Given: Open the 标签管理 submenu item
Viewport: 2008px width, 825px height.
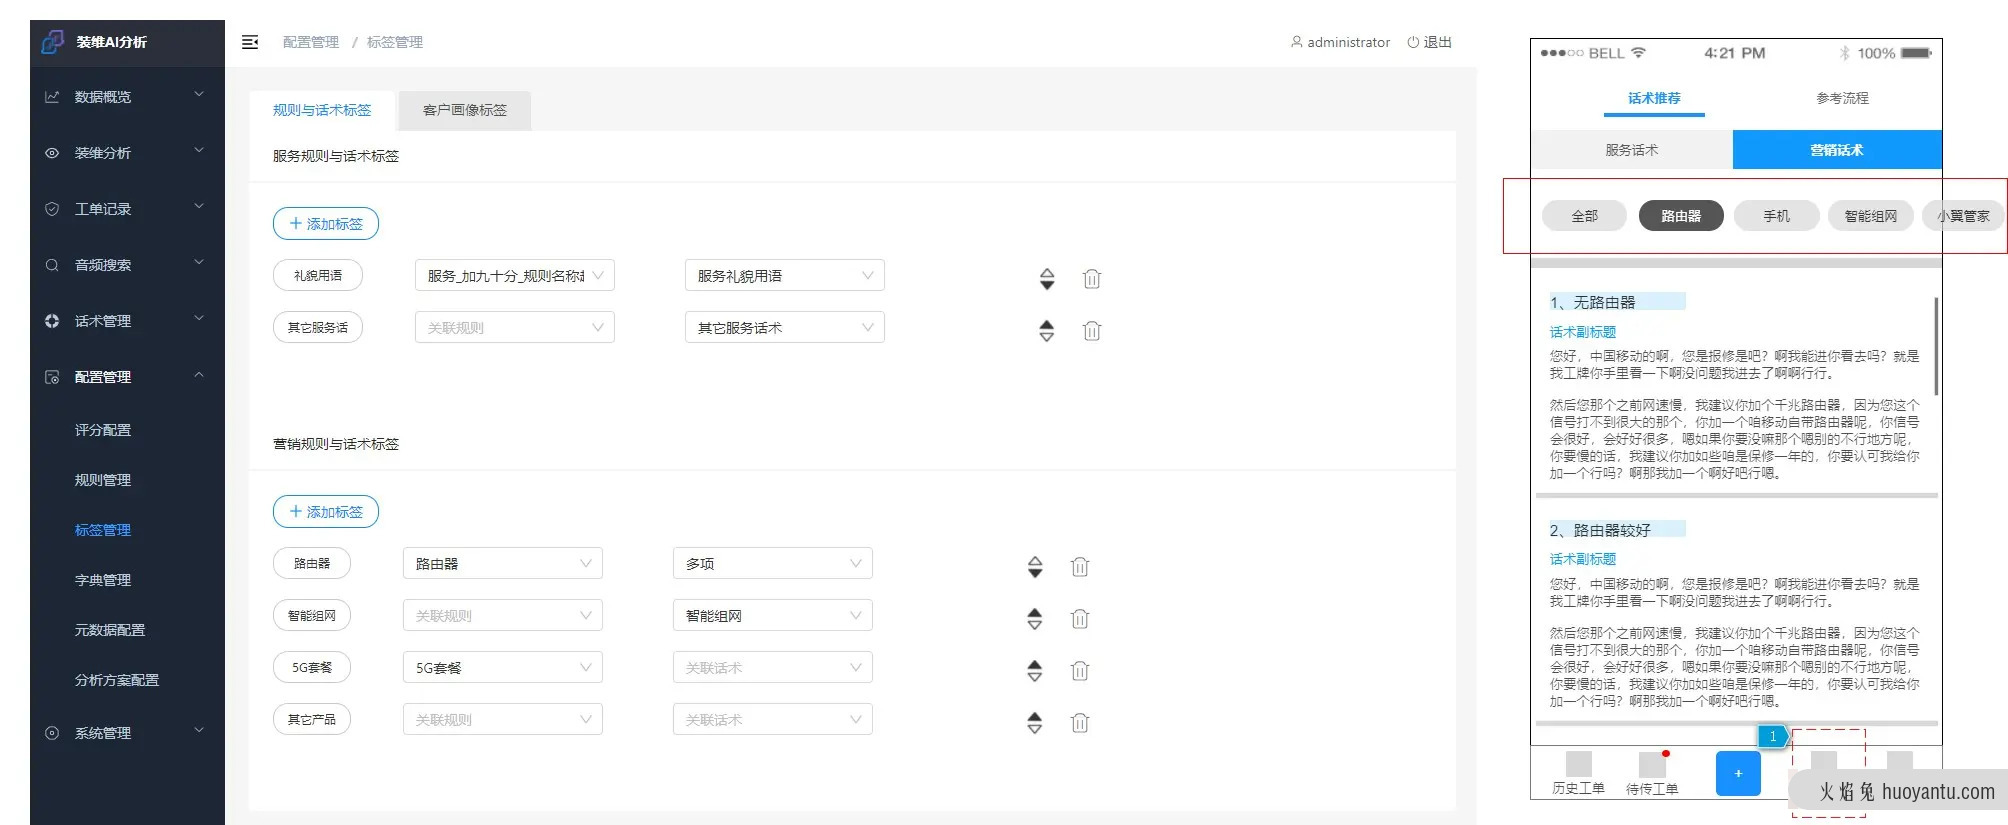Looking at the screenshot, I should pyautogui.click(x=103, y=530).
